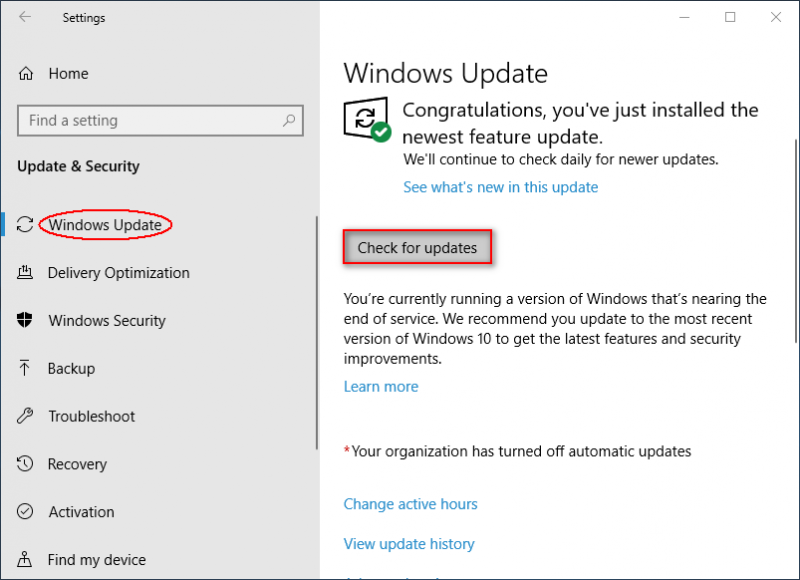Click the Windows Update sync arrows icon
The image size is (800, 580).
click(x=24, y=224)
